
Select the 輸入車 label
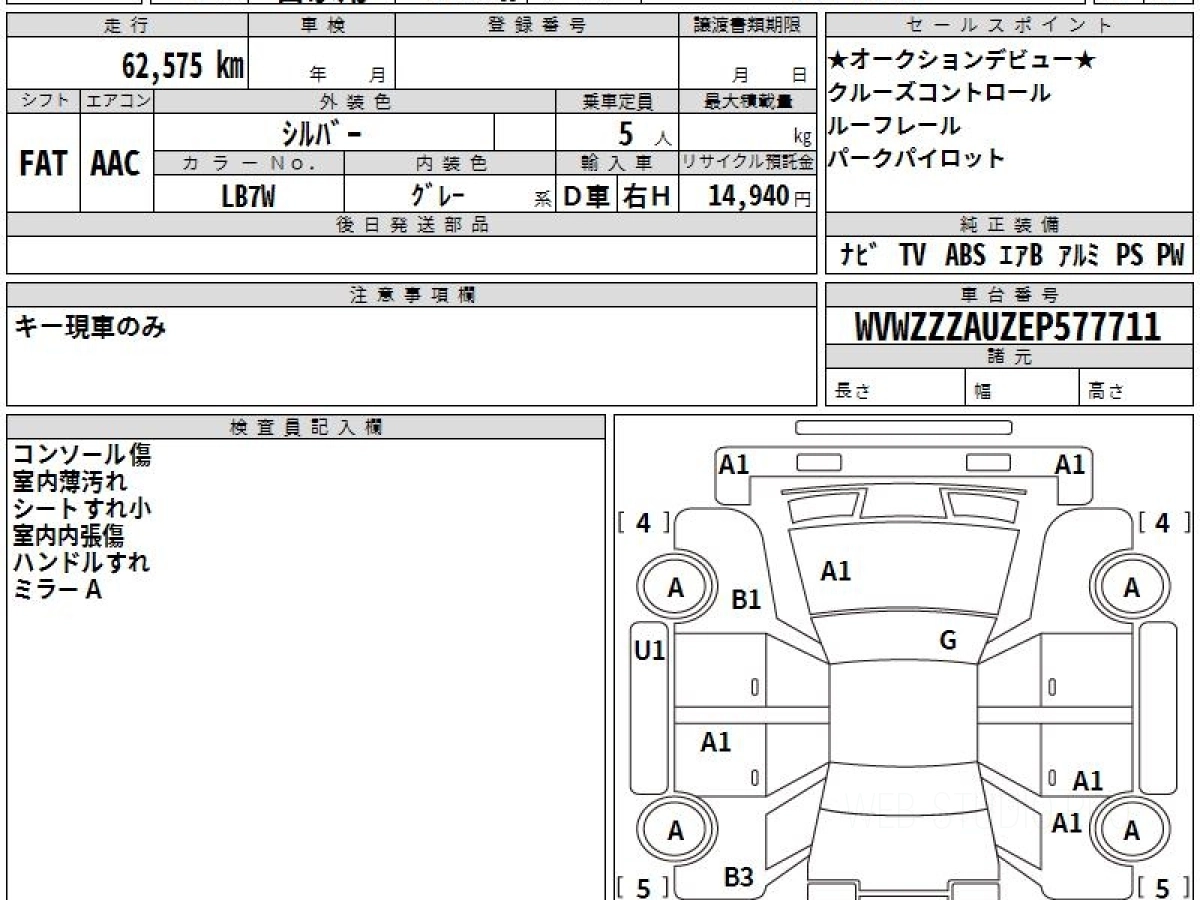(617, 163)
